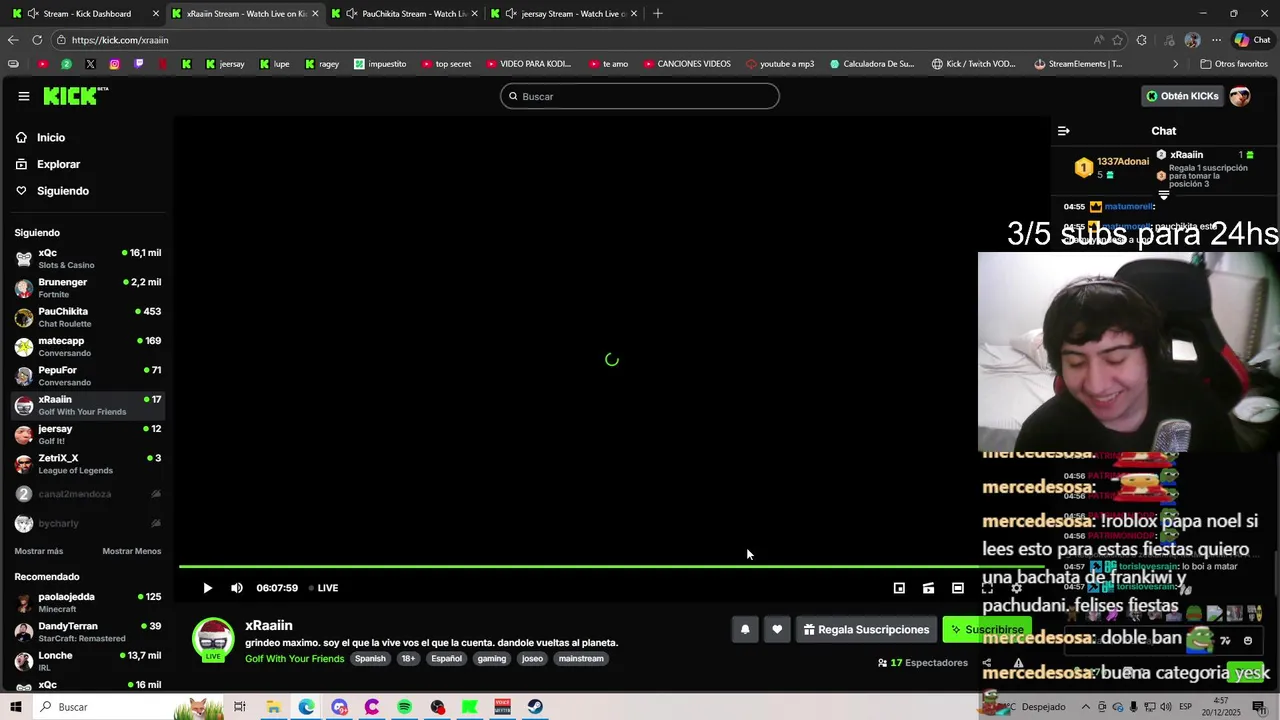Open the jeersay bookmark
The image size is (1280, 720).
pos(225,64)
